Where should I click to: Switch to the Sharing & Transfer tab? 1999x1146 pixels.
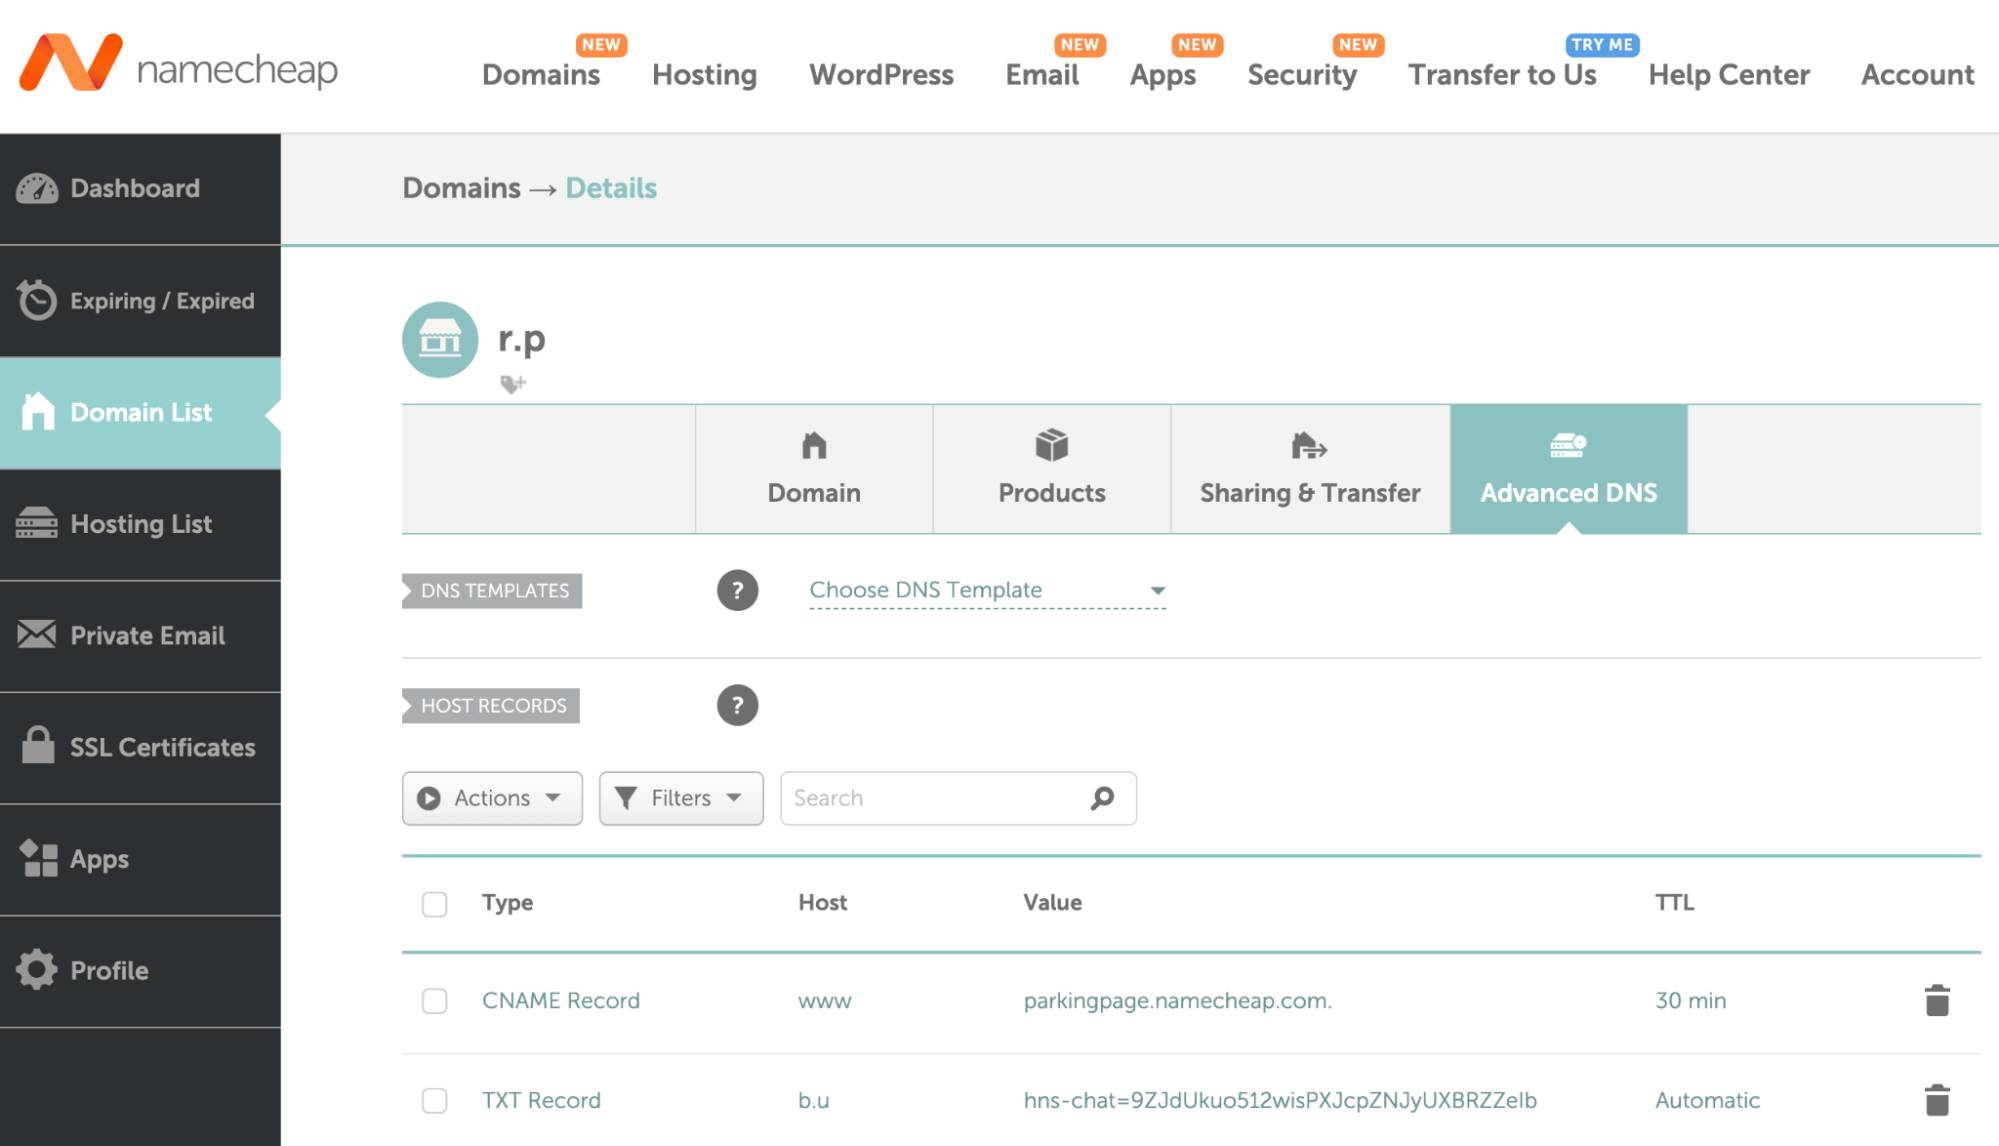tap(1308, 469)
